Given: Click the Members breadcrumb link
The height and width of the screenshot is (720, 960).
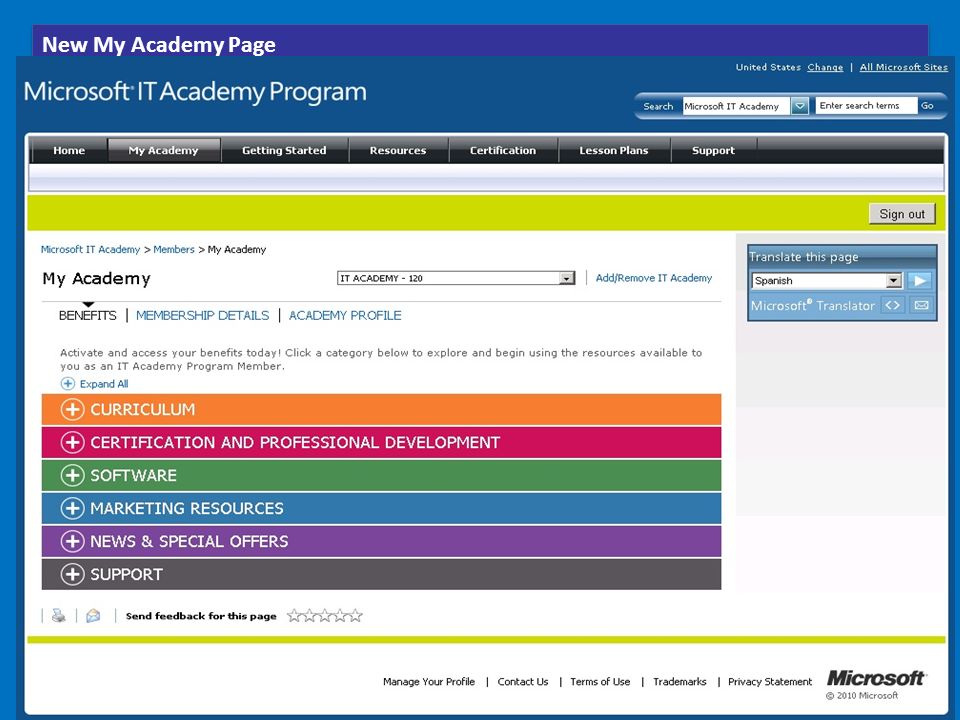Looking at the screenshot, I should [174, 250].
